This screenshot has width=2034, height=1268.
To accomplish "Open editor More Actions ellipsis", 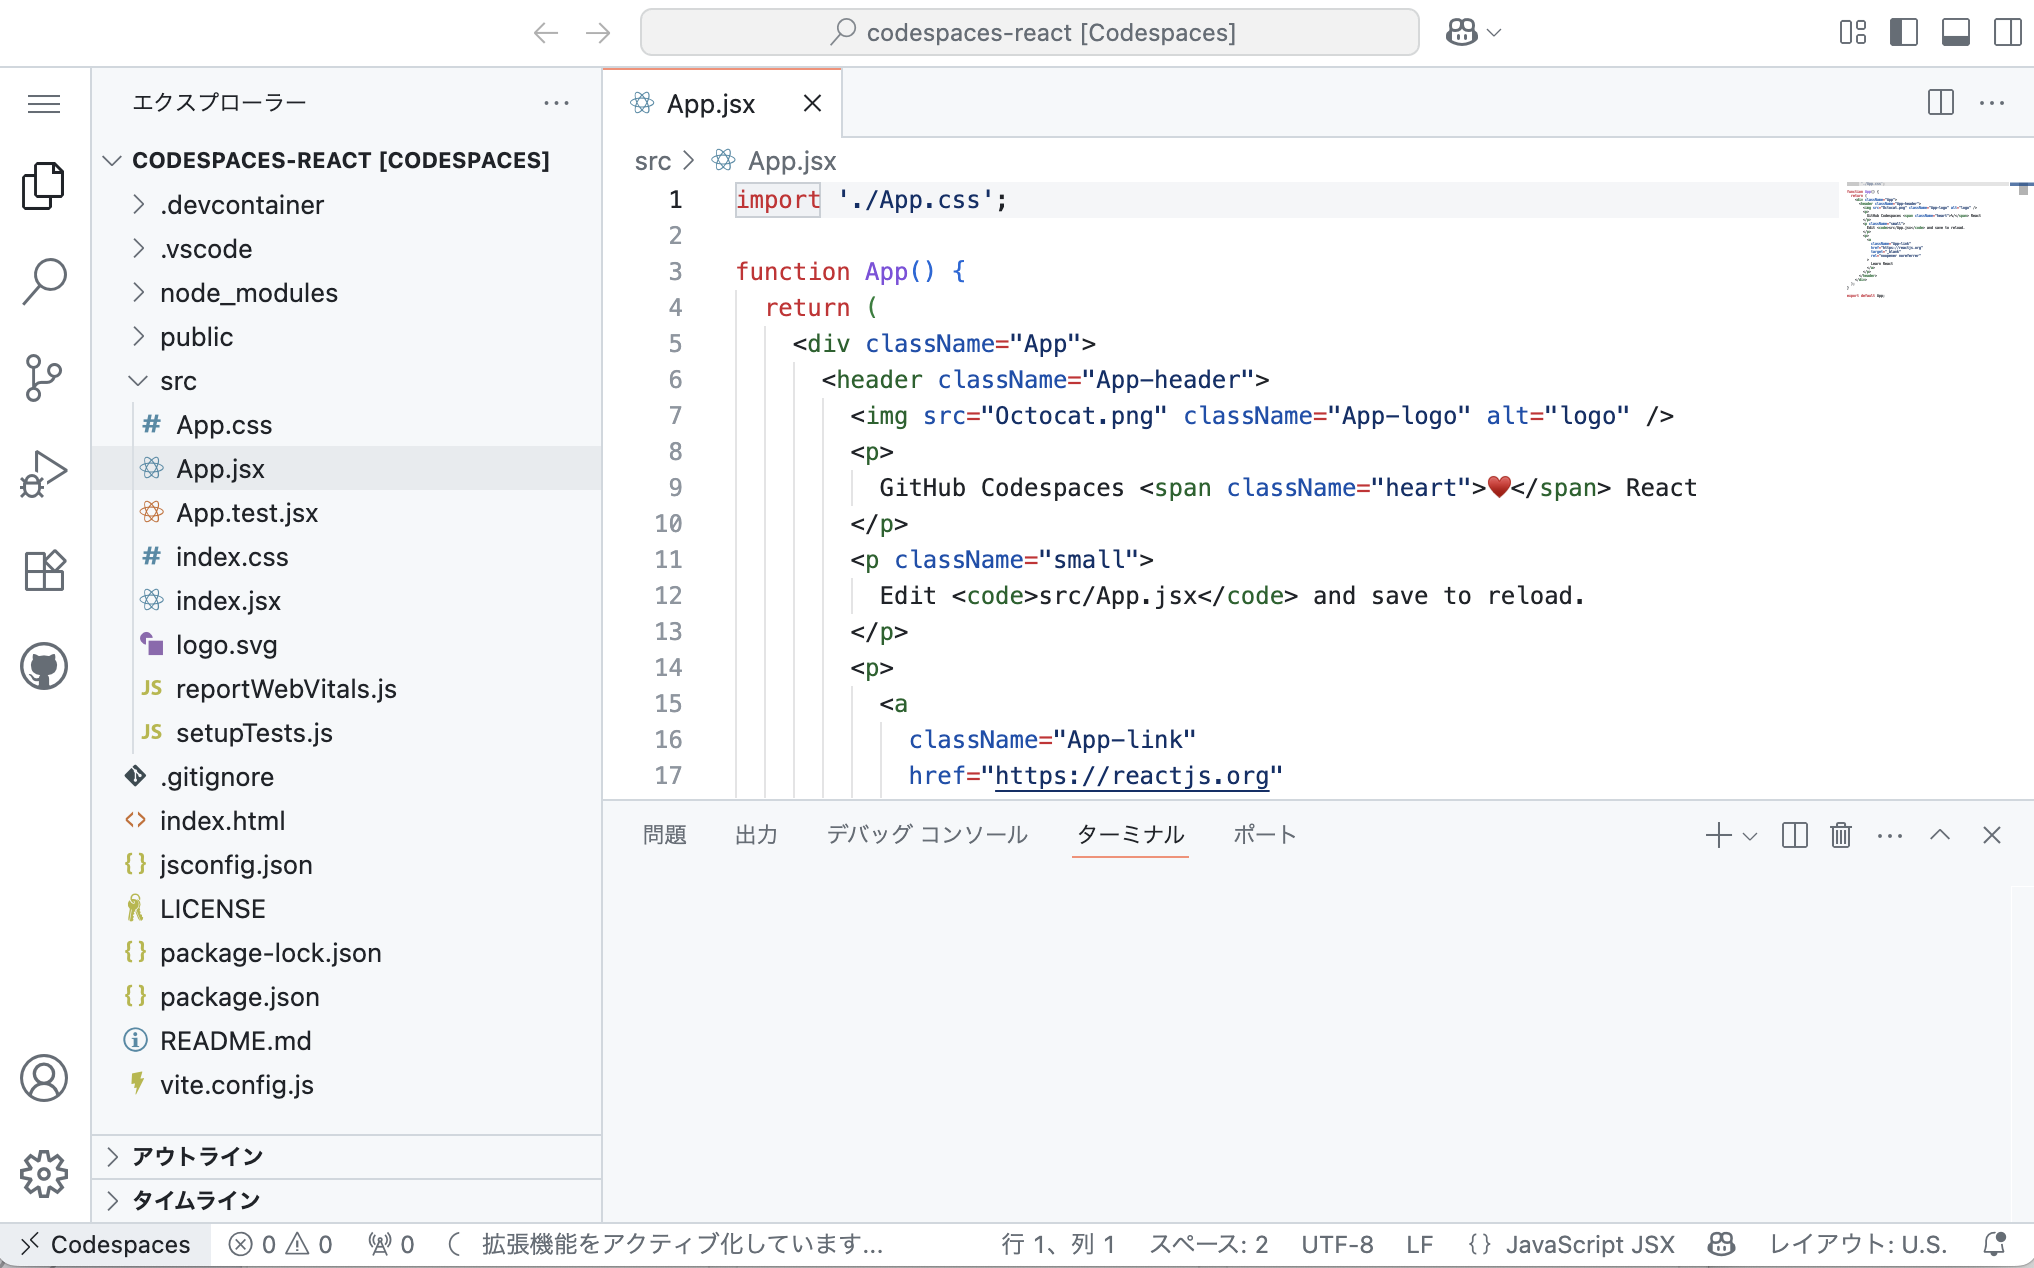I will coord(1992,102).
